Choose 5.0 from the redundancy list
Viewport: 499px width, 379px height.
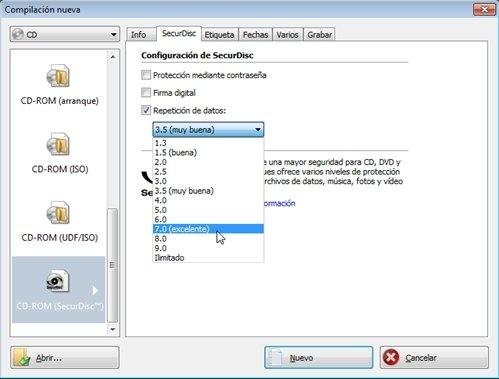pyautogui.click(x=208, y=210)
